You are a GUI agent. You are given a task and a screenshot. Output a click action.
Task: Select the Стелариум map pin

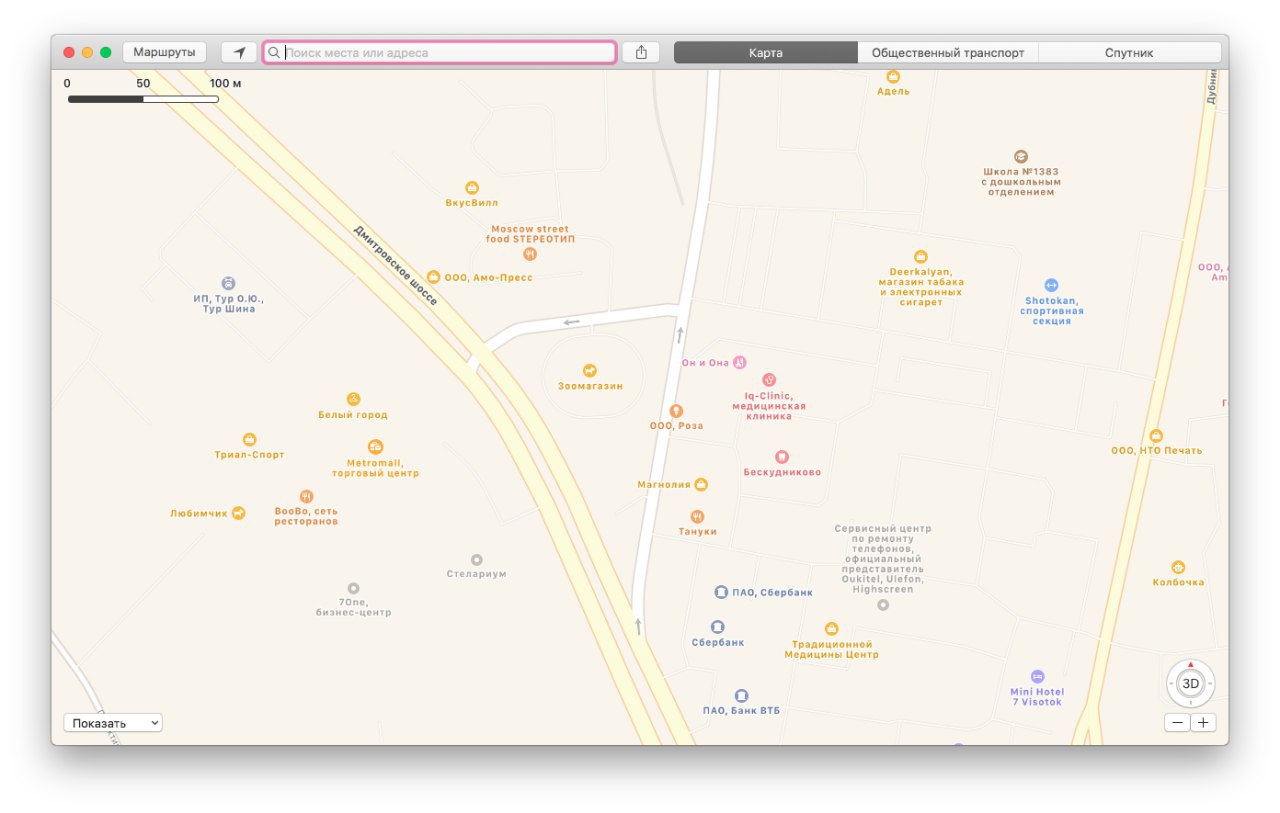pyautogui.click(x=476, y=560)
